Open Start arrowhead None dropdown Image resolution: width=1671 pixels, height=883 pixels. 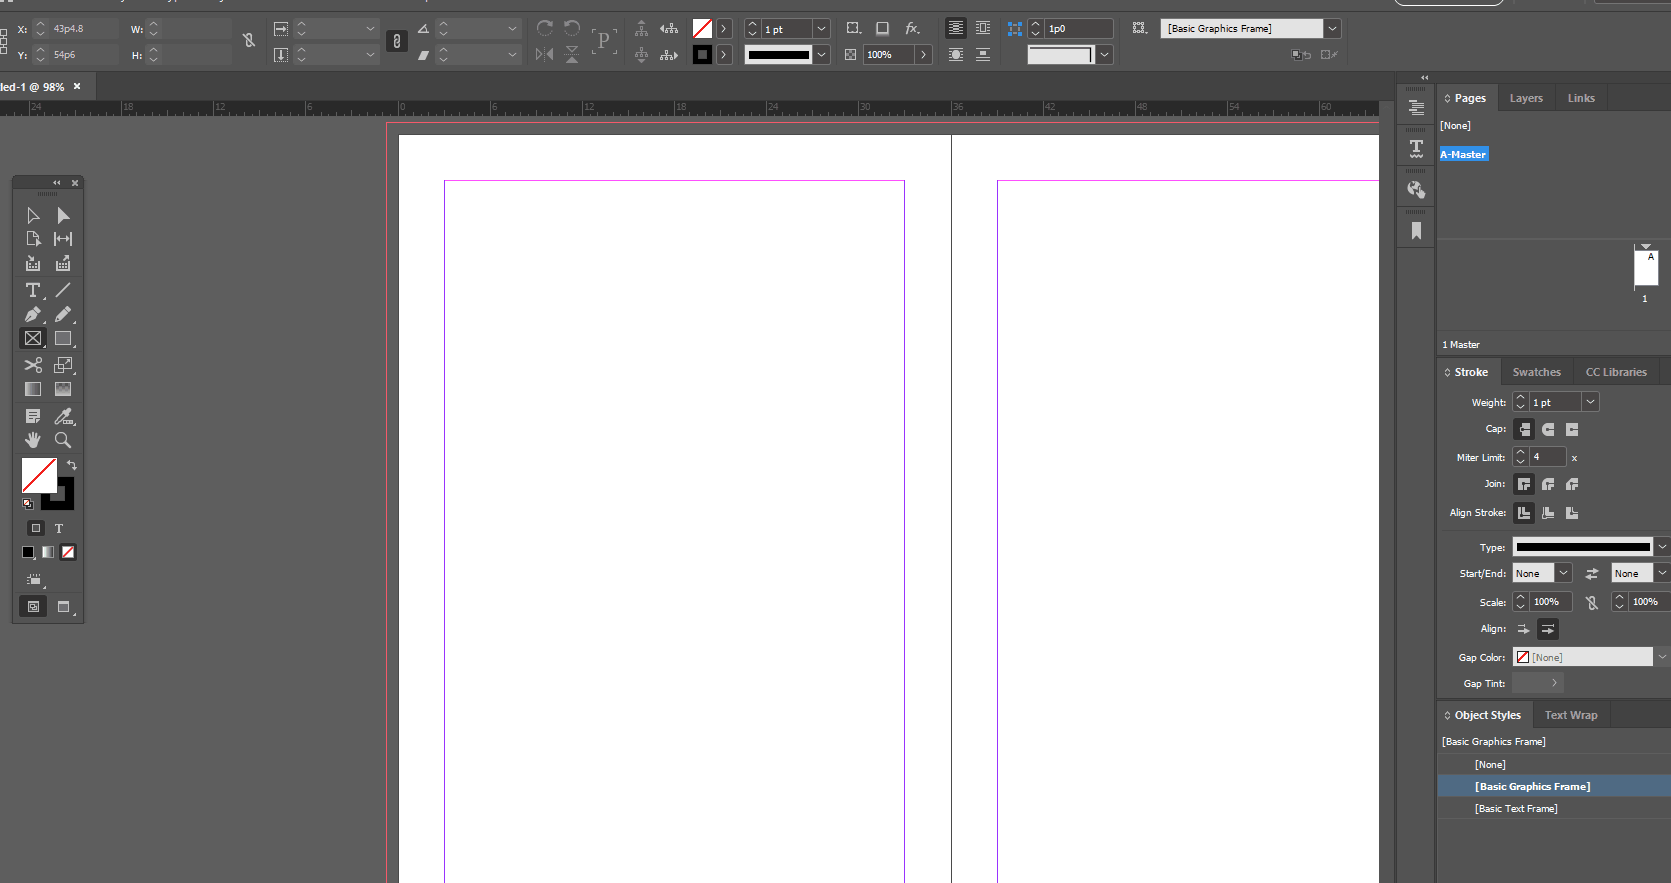point(1563,573)
